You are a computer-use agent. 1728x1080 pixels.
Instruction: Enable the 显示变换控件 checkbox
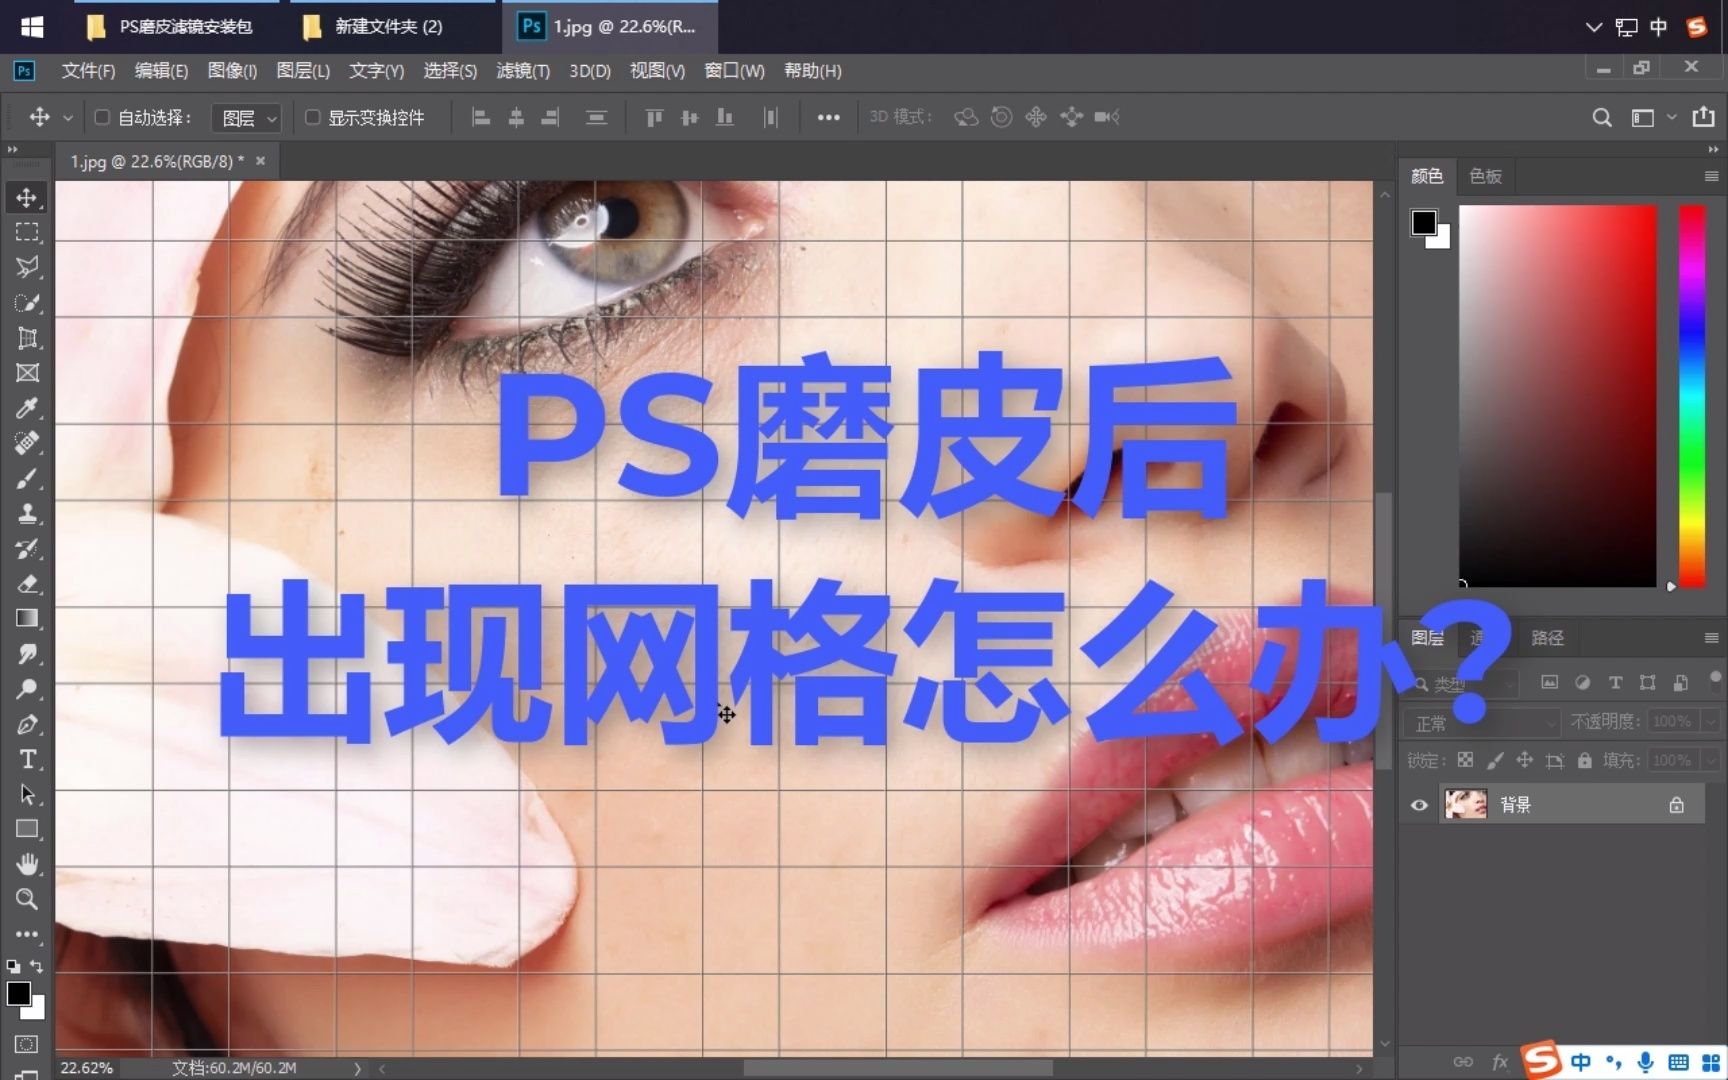(x=312, y=117)
